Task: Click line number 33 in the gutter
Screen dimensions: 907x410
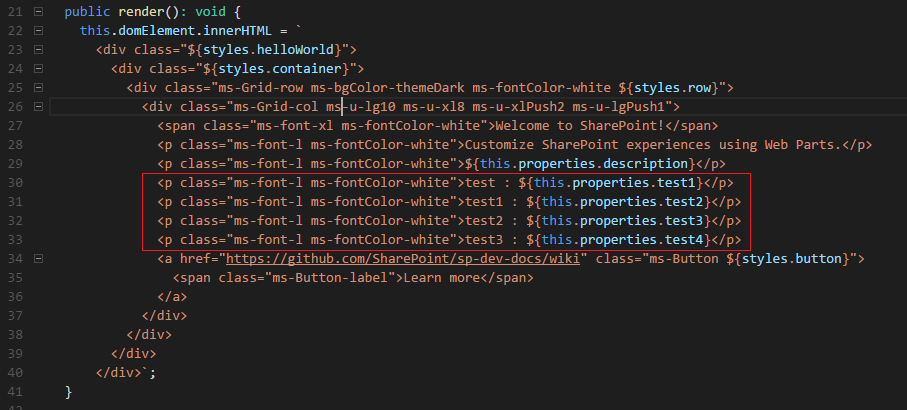Action: [12, 240]
